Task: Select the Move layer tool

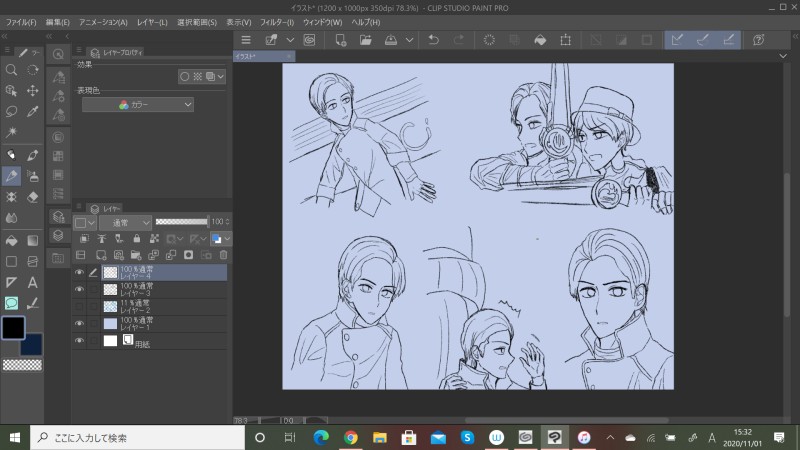Action: pyautogui.click(x=33, y=90)
